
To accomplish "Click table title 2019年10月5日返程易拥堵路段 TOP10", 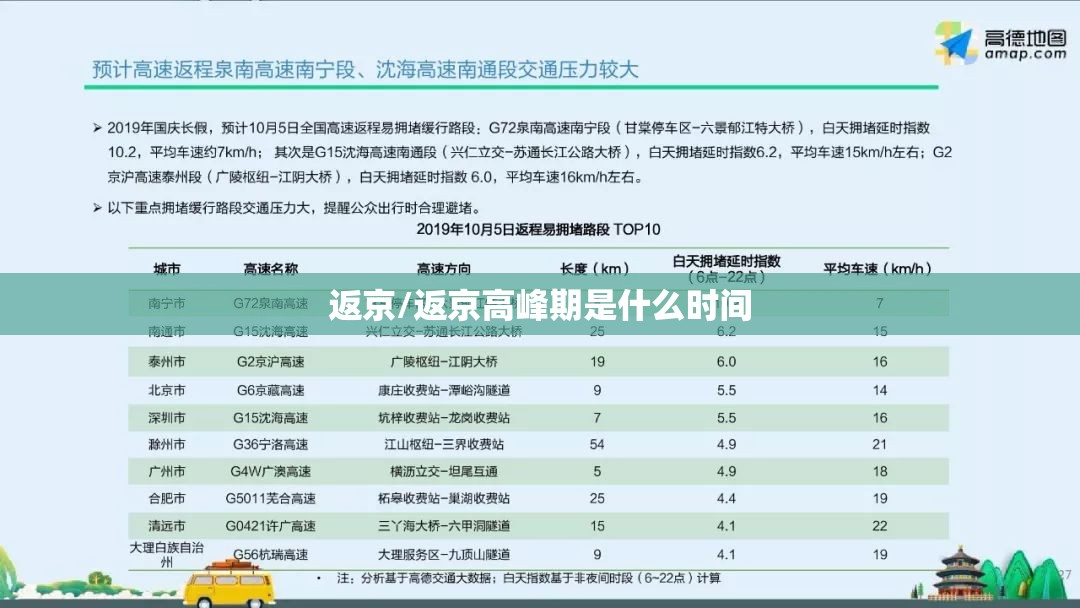I will tap(539, 229).
